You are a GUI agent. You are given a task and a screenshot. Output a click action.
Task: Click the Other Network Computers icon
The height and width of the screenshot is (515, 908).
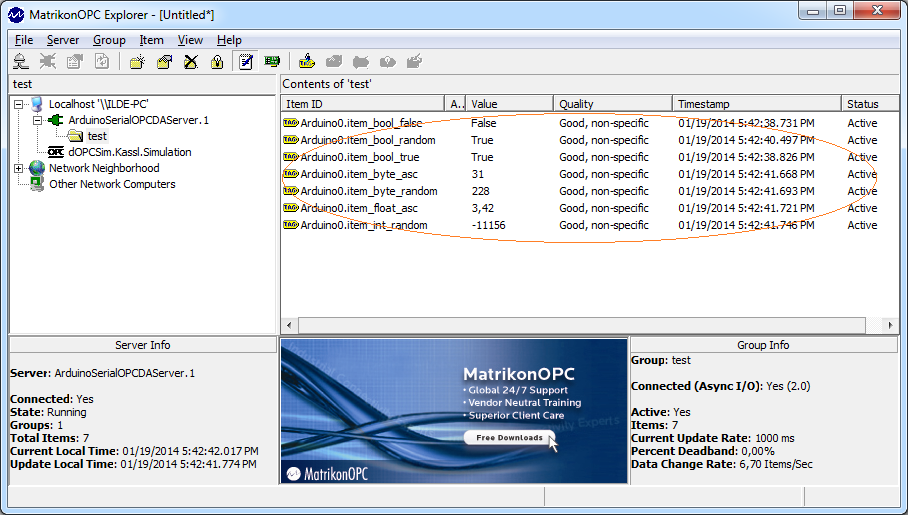[37, 184]
